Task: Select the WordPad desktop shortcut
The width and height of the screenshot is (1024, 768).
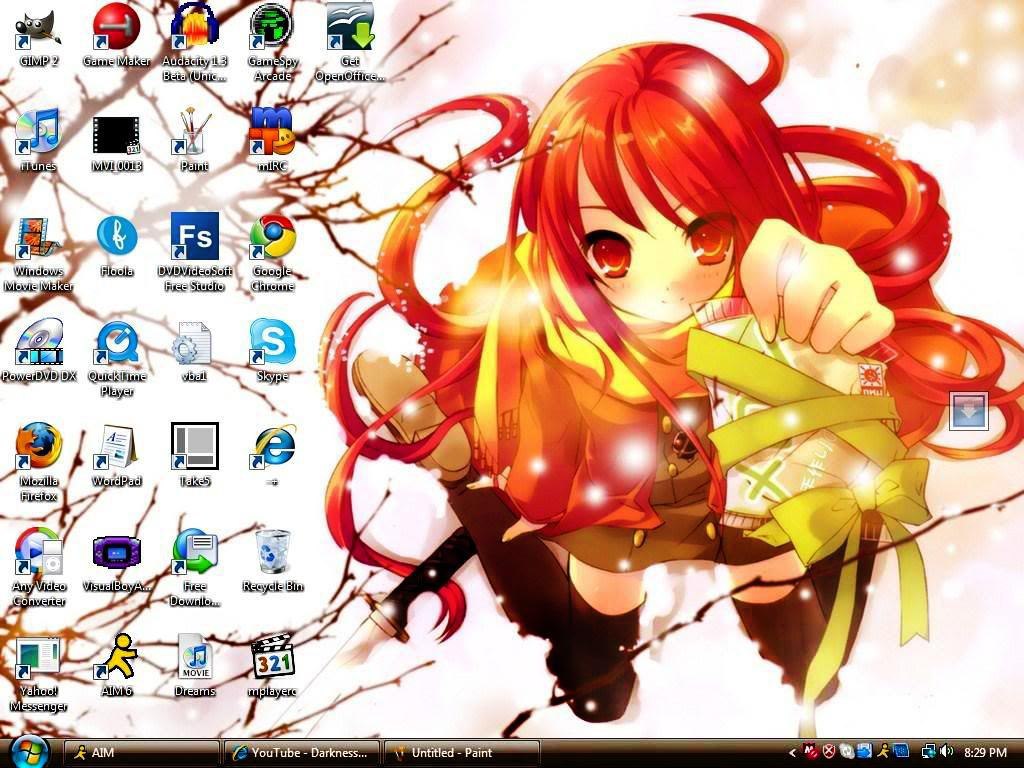Action: (x=117, y=456)
